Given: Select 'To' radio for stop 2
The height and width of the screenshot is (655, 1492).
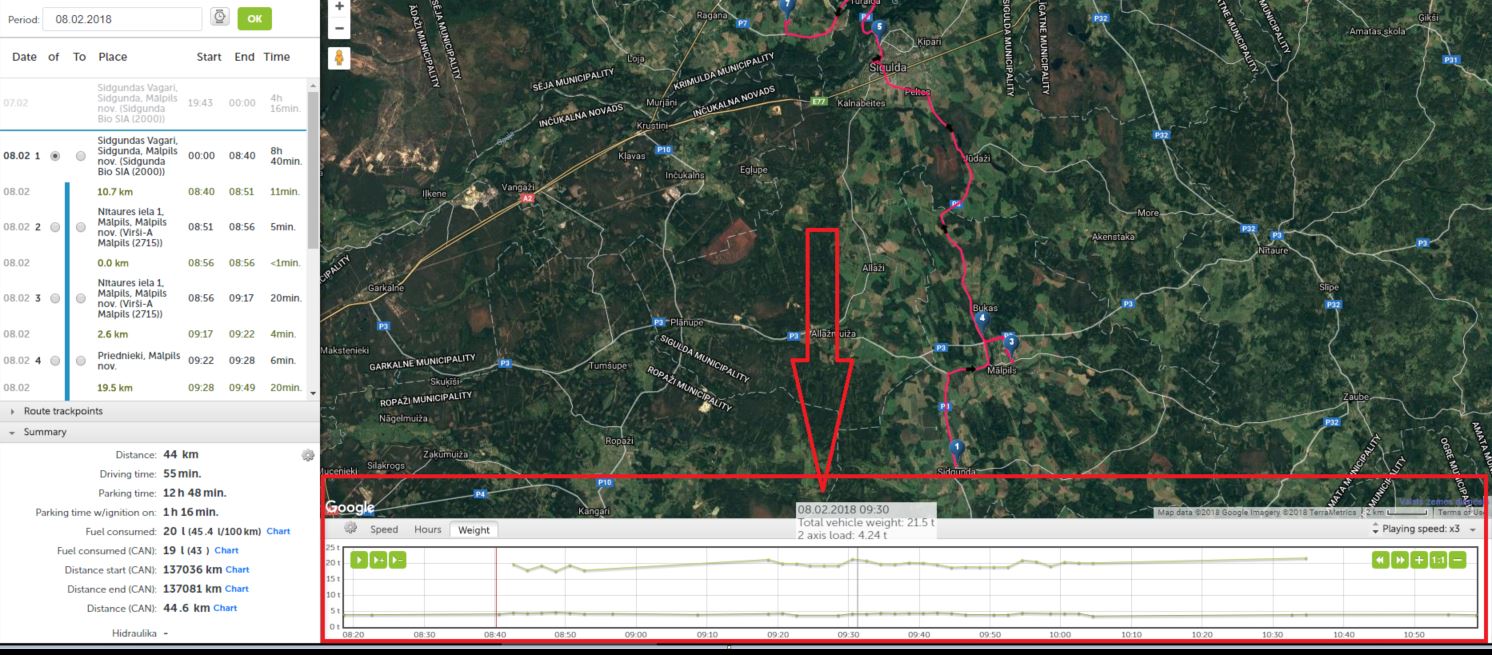Looking at the screenshot, I should (81, 227).
